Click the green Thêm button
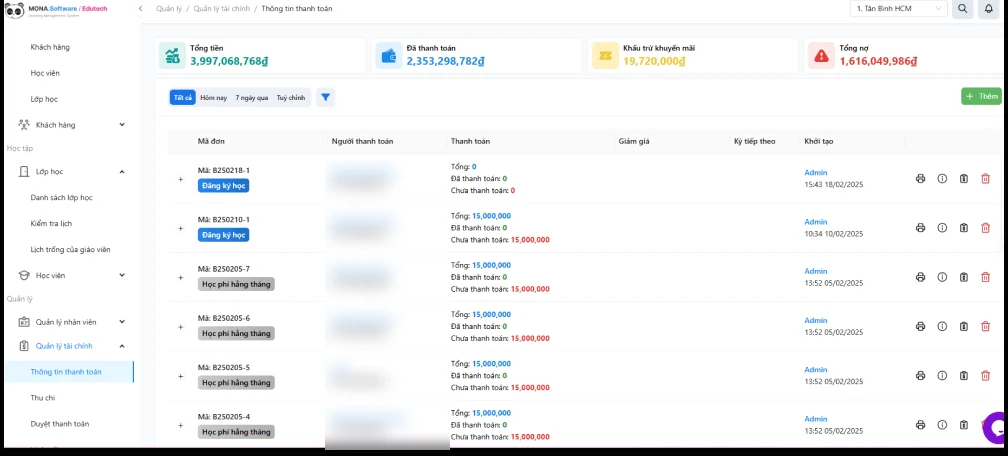1008x456 pixels. pyautogui.click(x=981, y=96)
